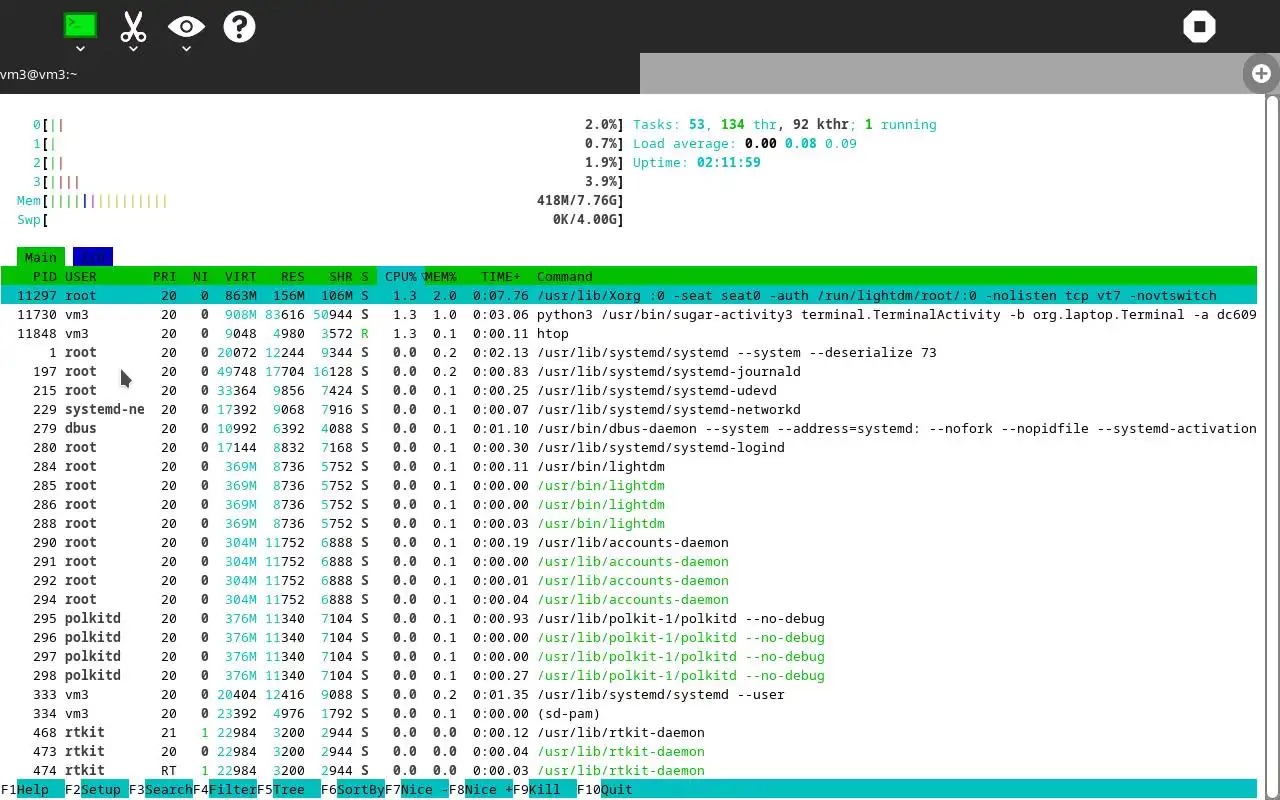Select the lightdm thread with PID 288

[629, 523]
